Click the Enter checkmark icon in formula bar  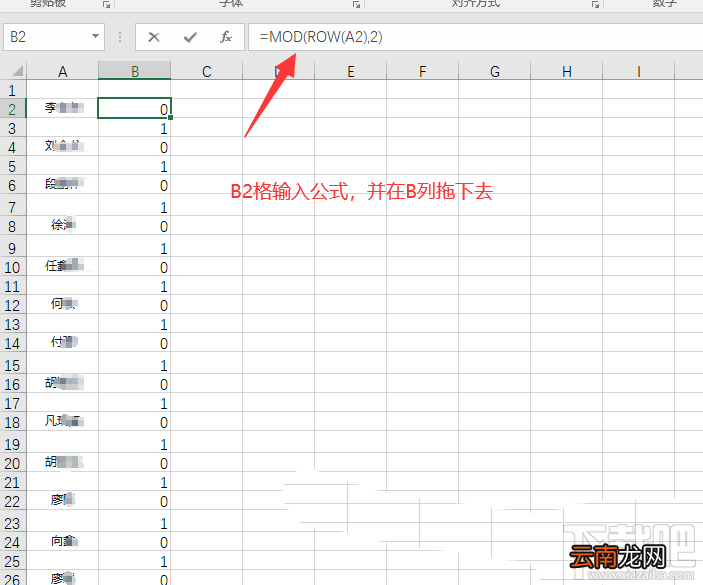click(190, 37)
